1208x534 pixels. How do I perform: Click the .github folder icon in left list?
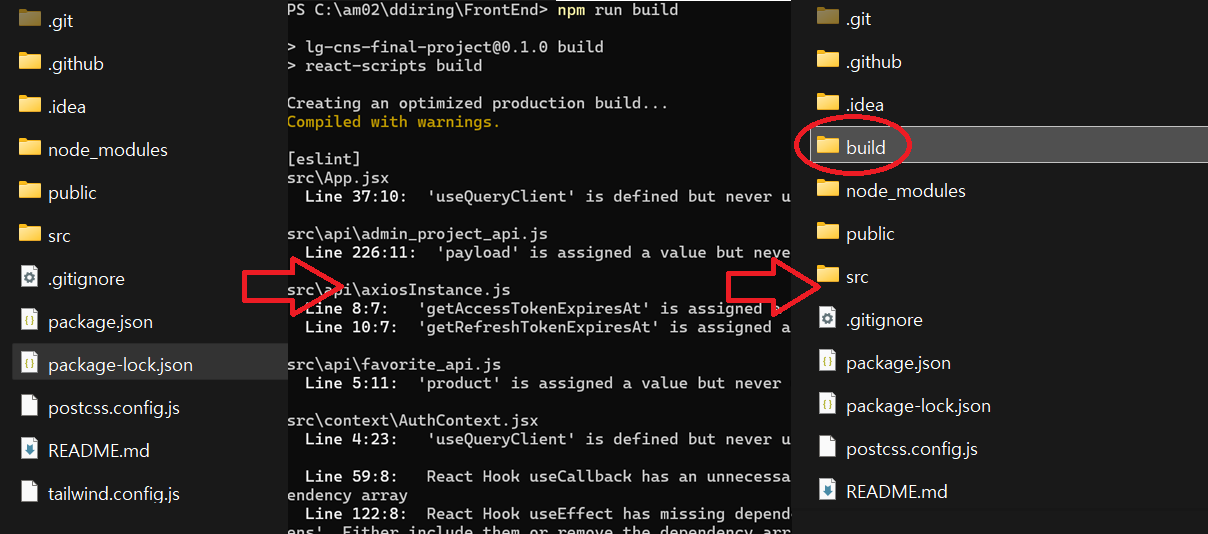coord(29,63)
